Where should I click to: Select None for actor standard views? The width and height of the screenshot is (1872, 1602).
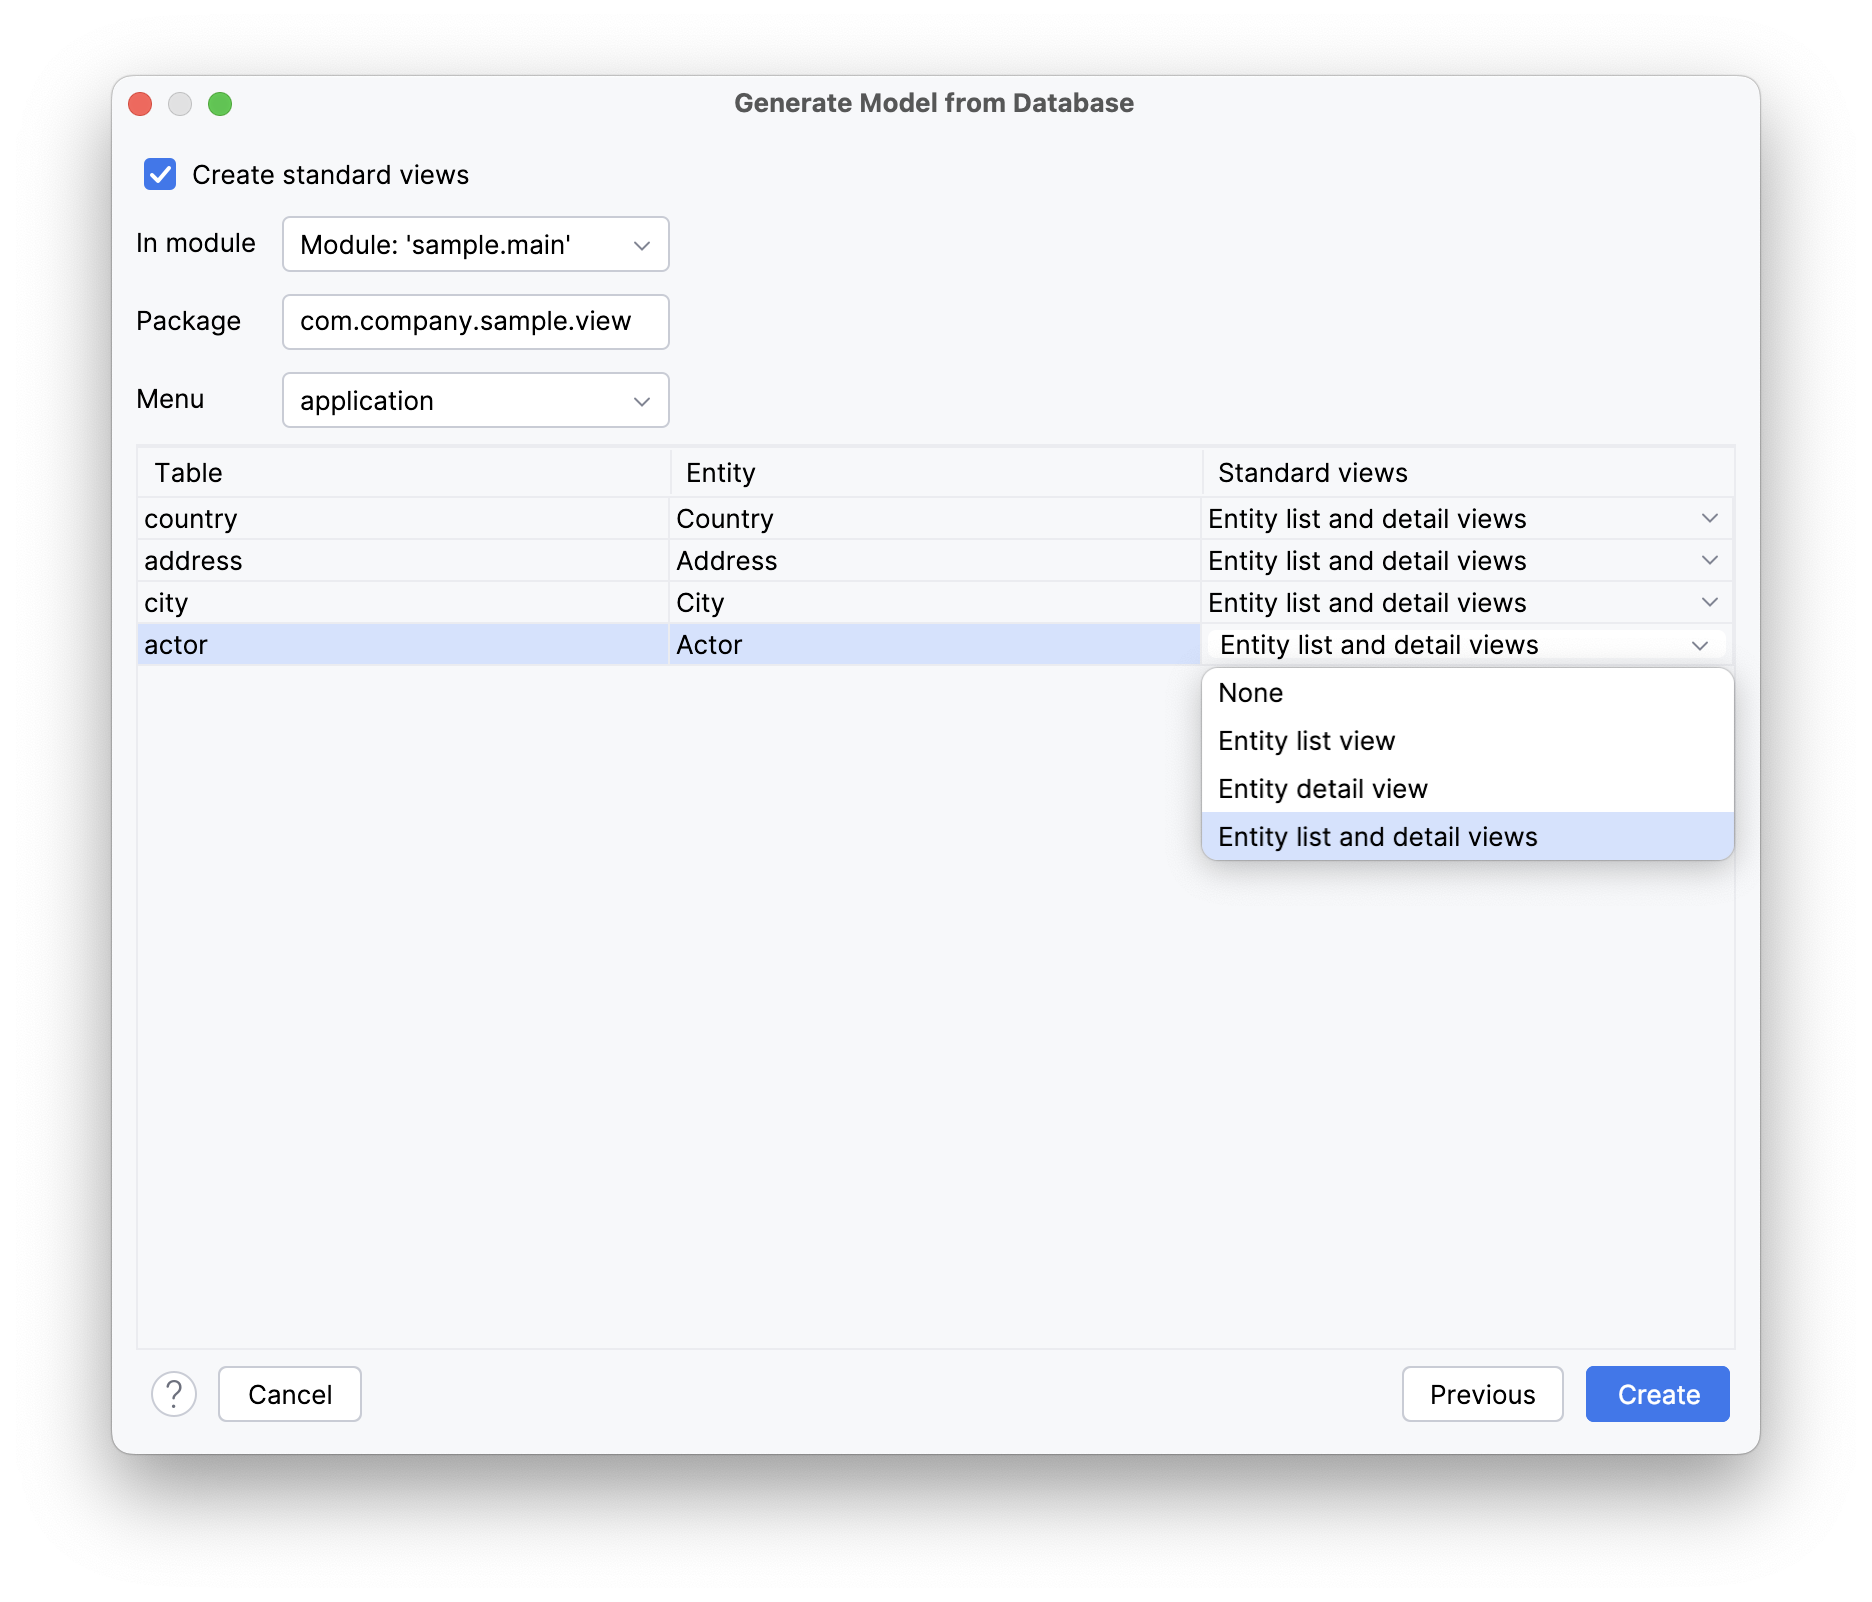tap(1250, 692)
